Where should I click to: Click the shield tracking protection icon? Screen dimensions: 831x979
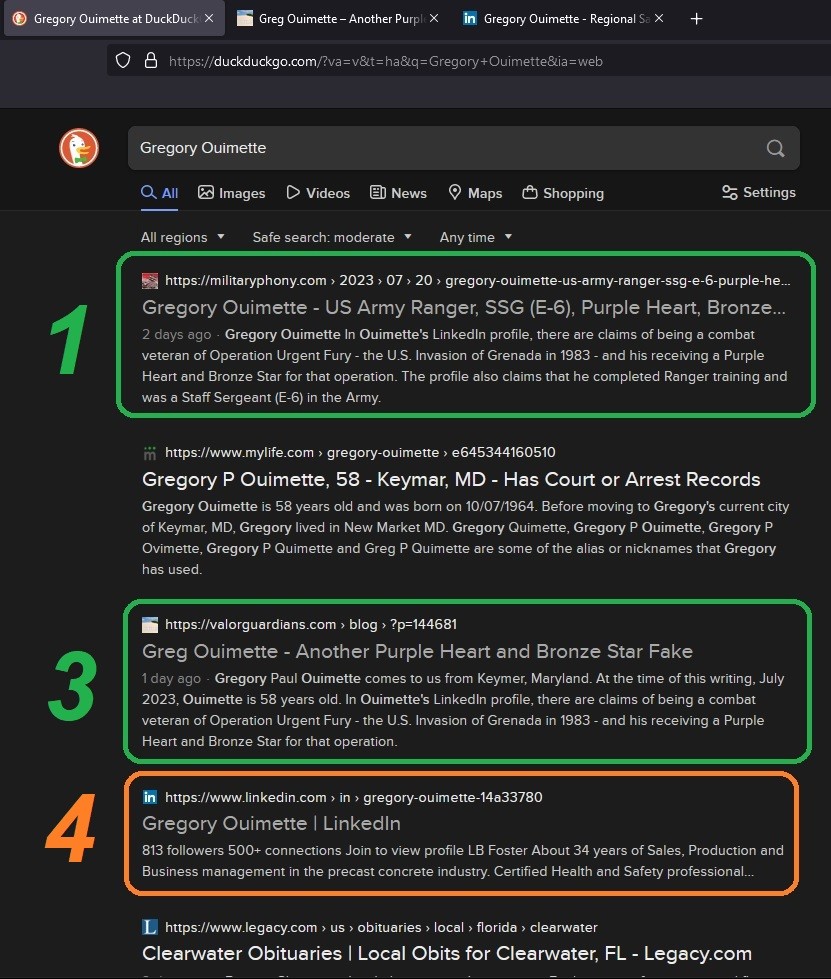click(123, 60)
